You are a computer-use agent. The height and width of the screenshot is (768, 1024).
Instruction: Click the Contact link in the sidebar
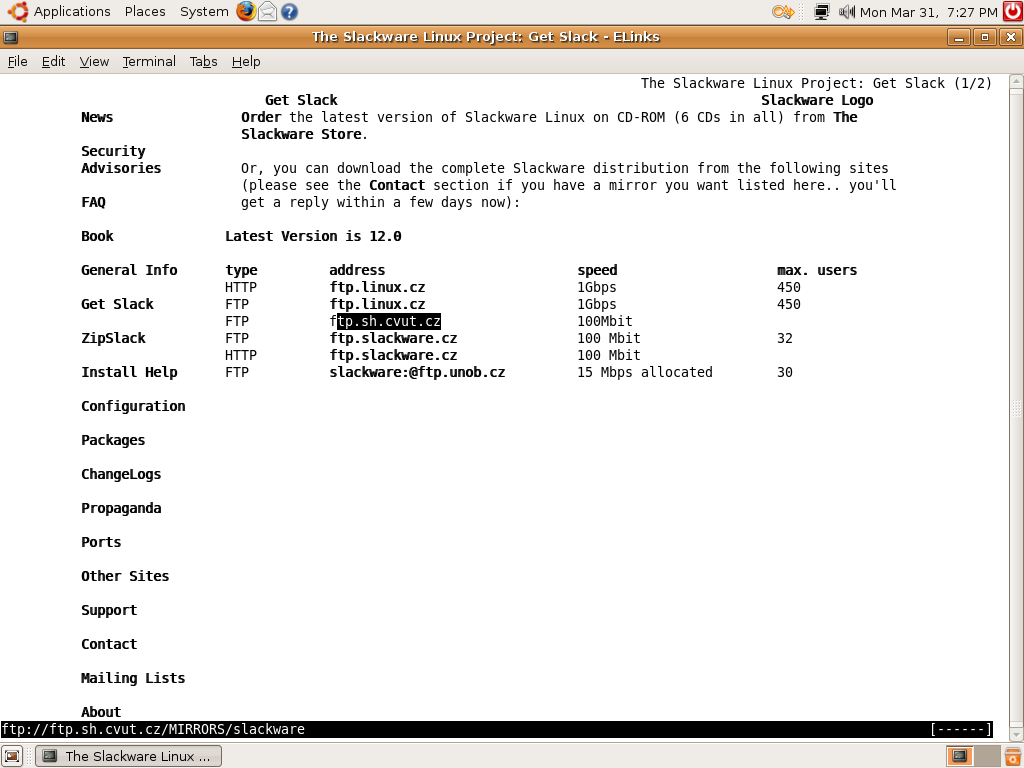coord(109,644)
